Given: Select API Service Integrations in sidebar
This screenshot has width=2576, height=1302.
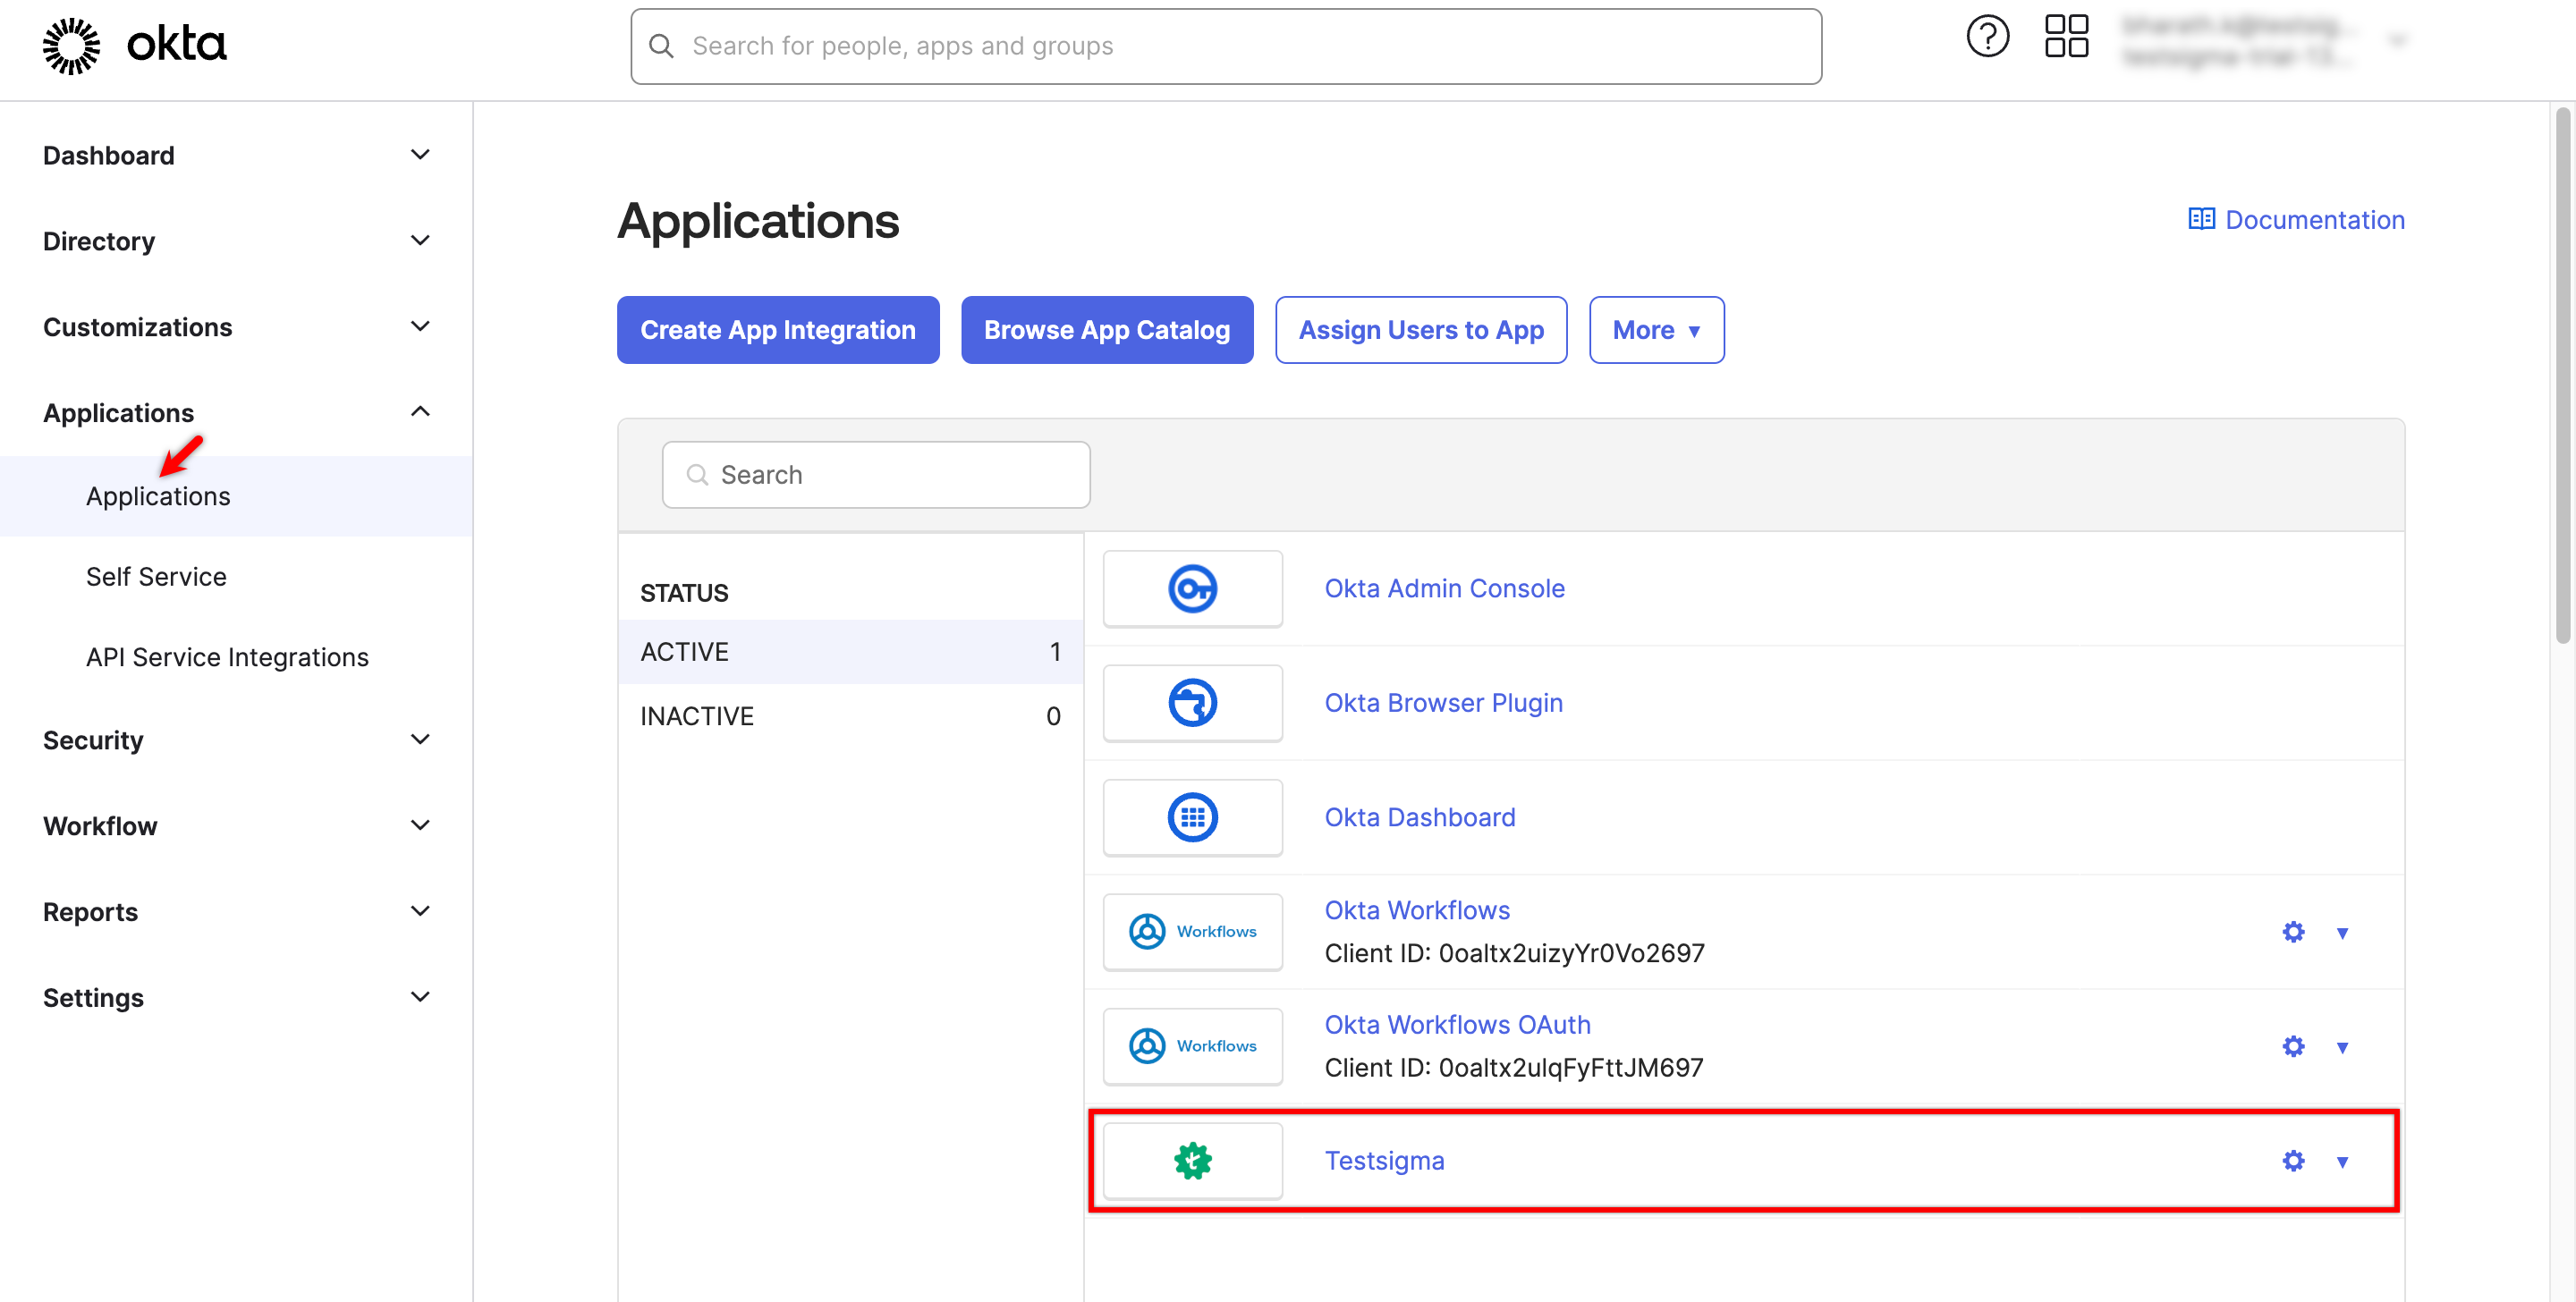Looking at the screenshot, I should coord(226,657).
